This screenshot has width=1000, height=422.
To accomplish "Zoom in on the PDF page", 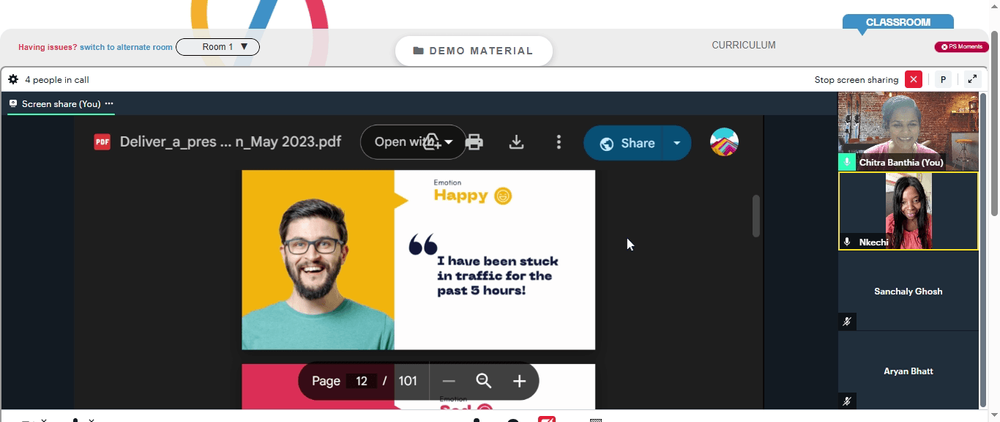I will click(519, 381).
